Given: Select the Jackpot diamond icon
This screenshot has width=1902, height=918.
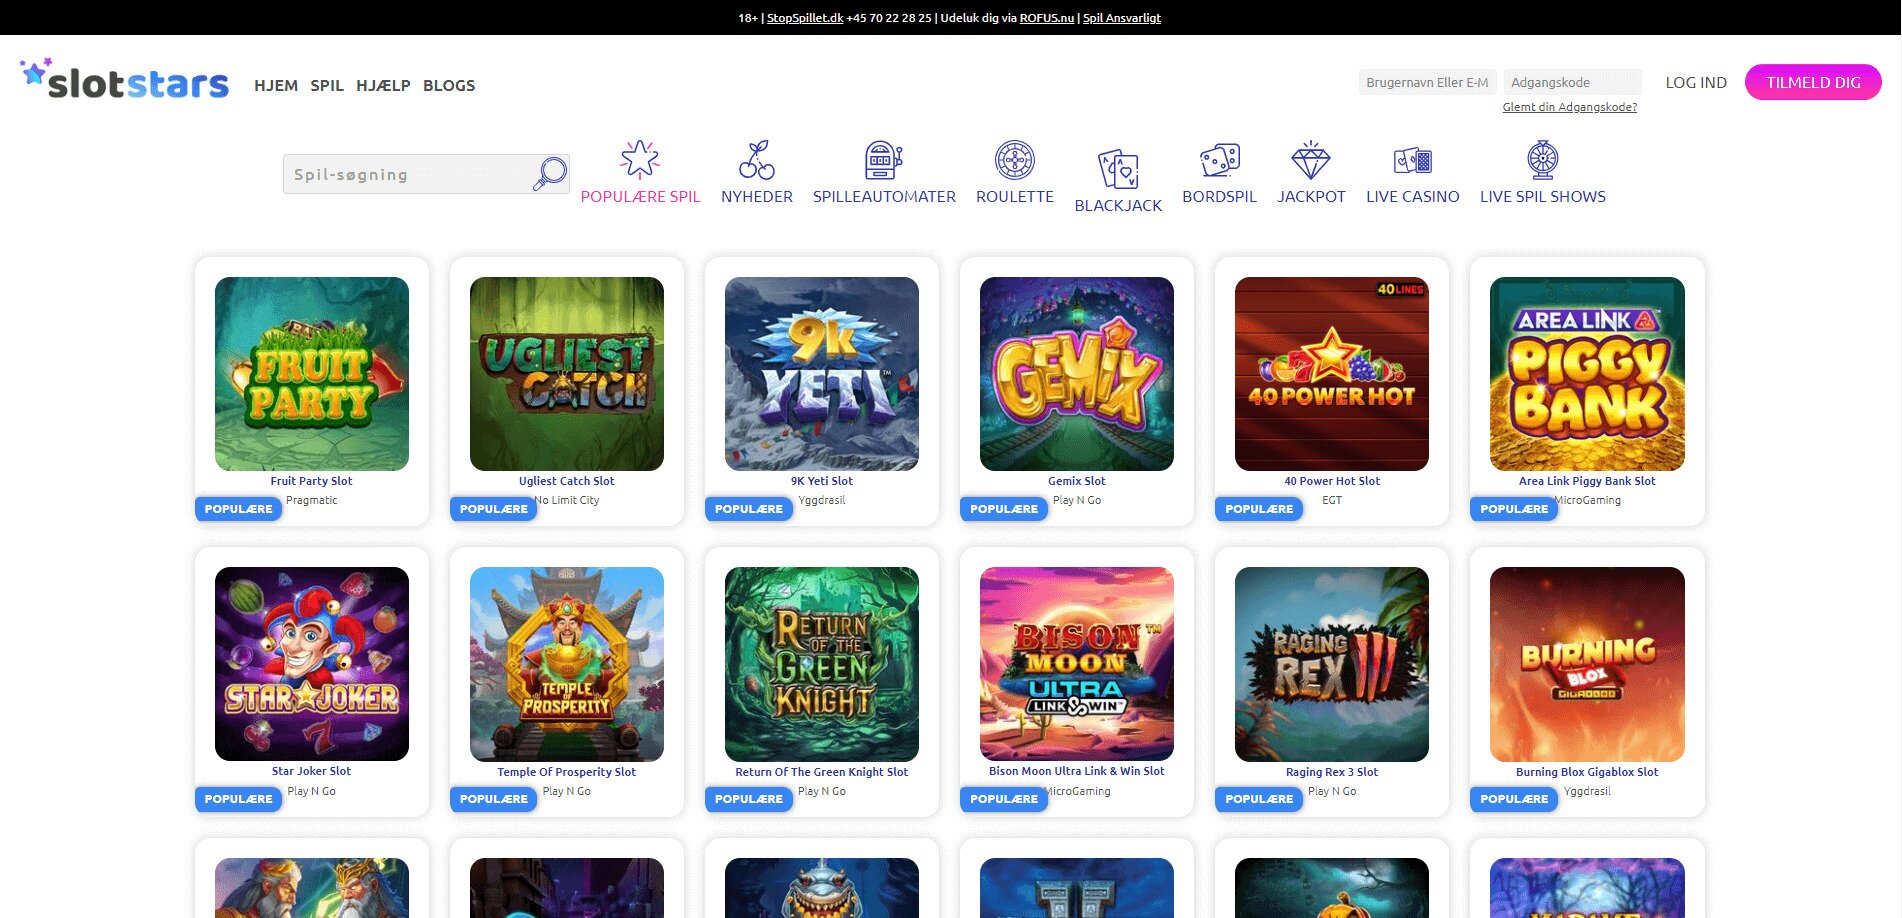Looking at the screenshot, I should pyautogui.click(x=1311, y=159).
